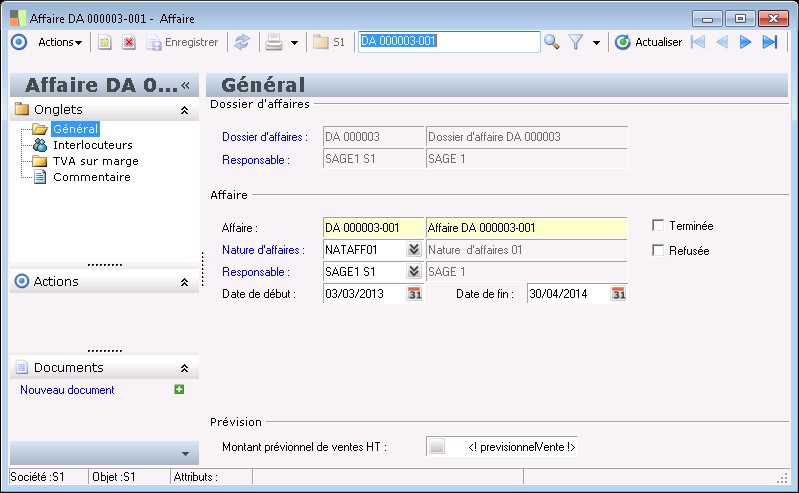Click the Affaire description field
The width and height of the screenshot is (799, 493).
coord(526,227)
